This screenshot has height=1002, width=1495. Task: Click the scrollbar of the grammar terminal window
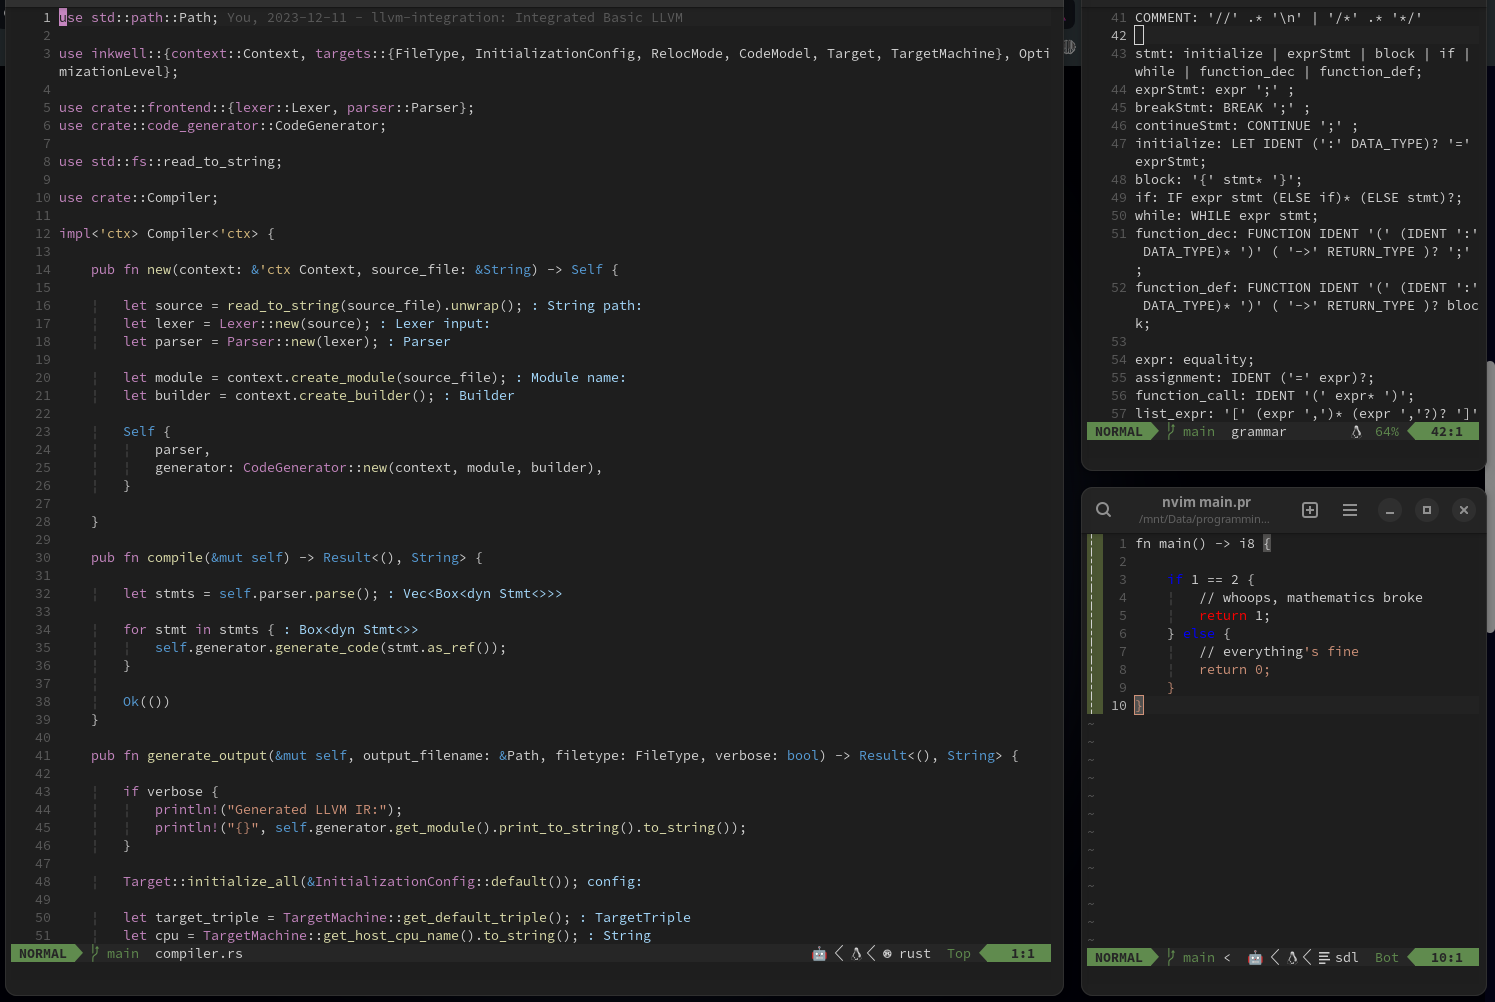point(1490,495)
